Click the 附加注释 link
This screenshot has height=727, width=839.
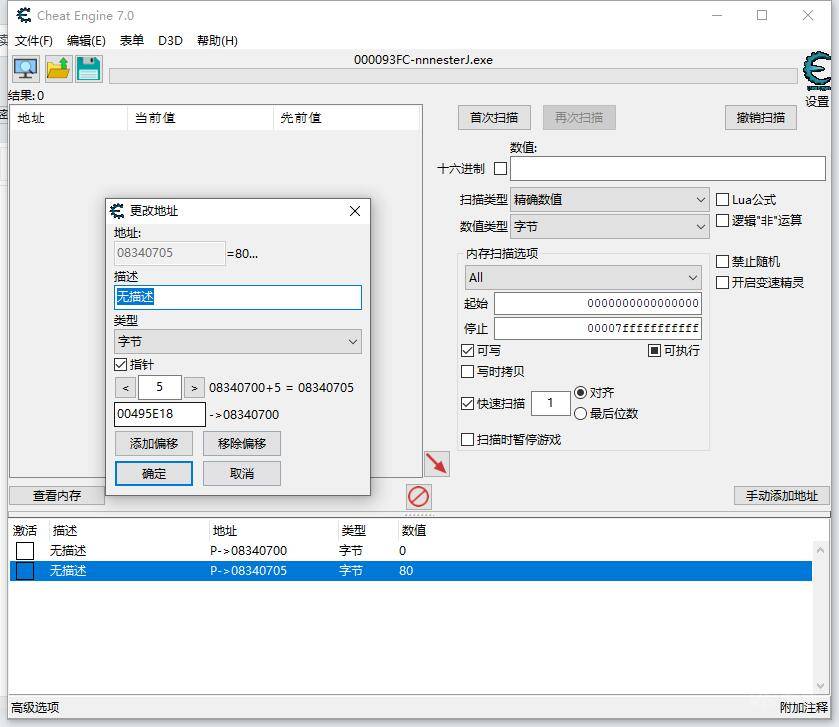click(804, 708)
